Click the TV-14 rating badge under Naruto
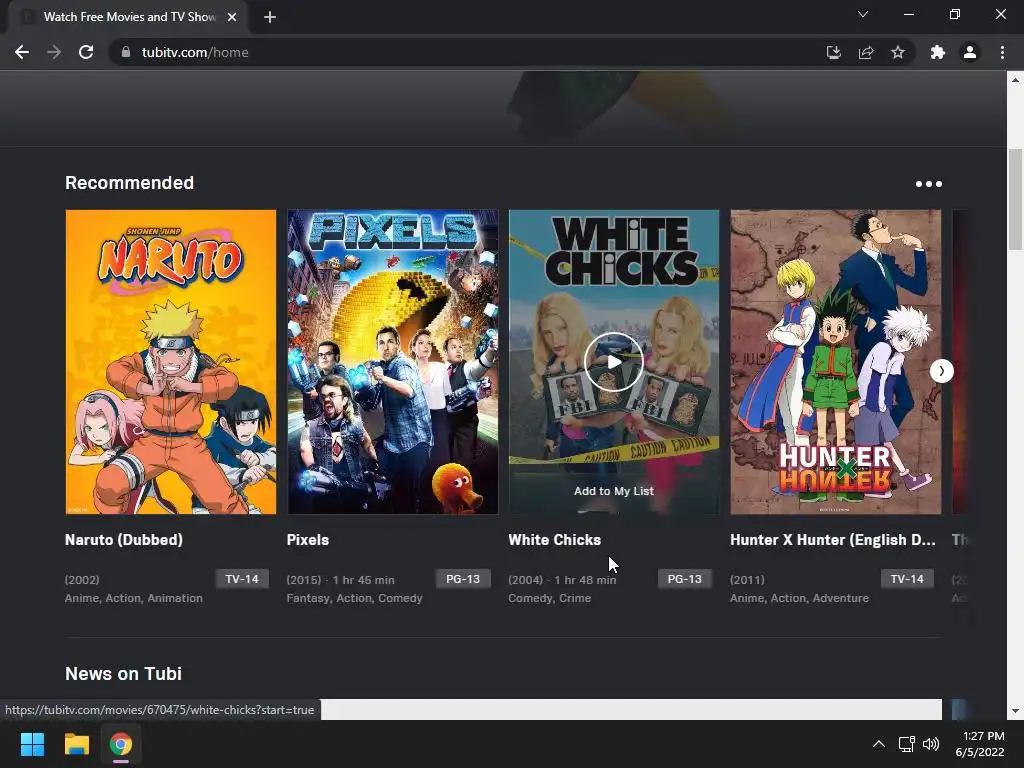Image resolution: width=1024 pixels, height=768 pixels. [242, 579]
